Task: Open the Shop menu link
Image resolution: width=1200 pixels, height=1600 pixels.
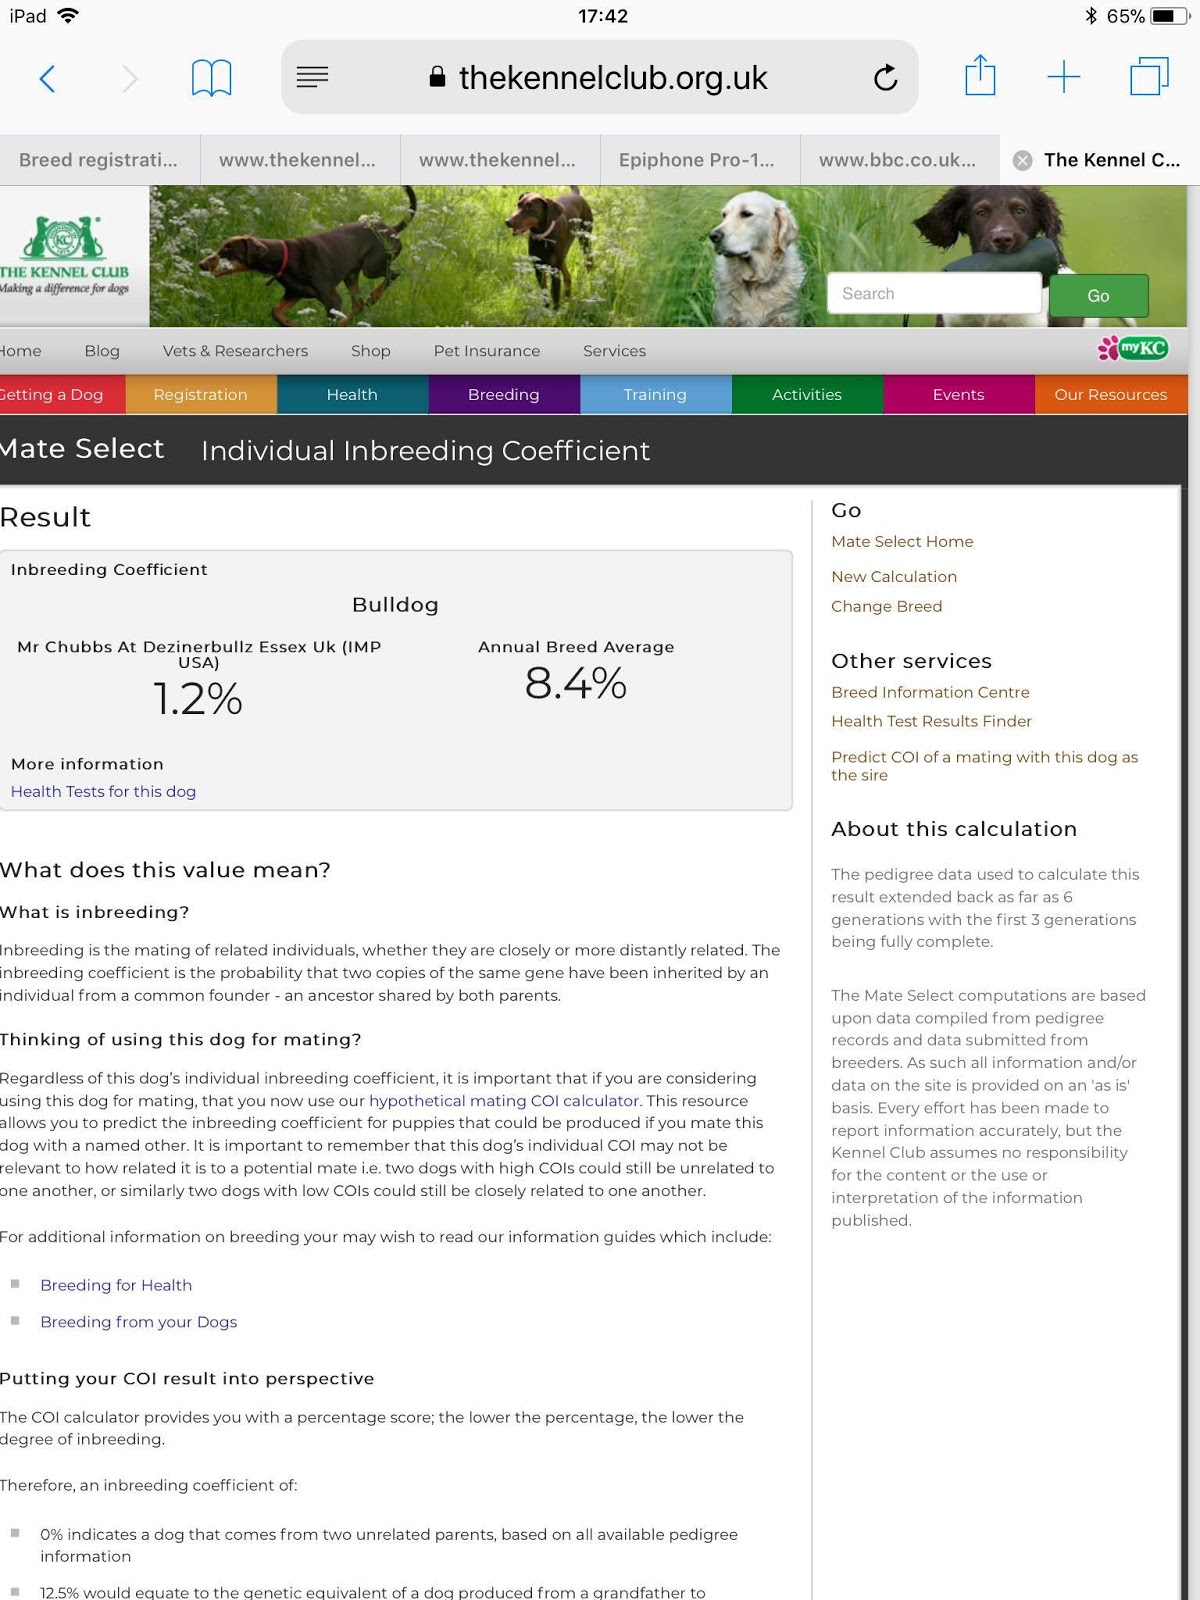Action: [371, 351]
